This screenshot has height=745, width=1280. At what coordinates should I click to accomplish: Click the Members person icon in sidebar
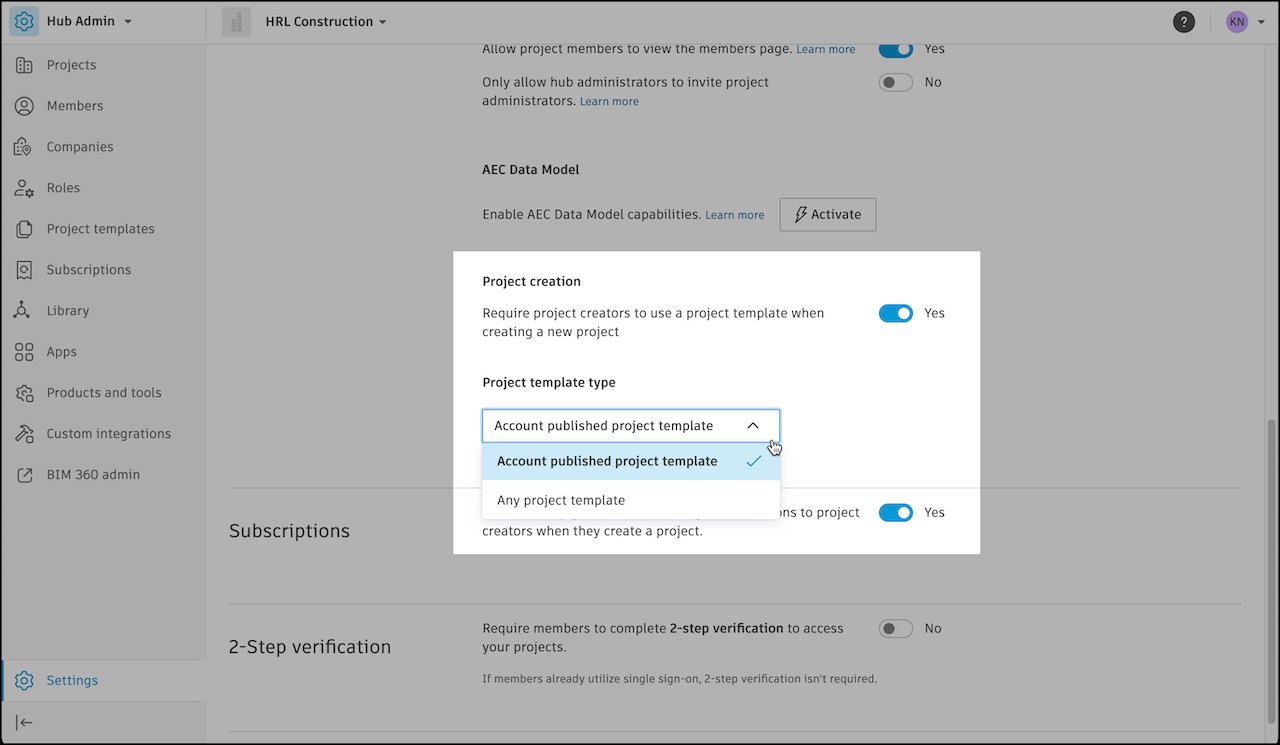pyautogui.click(x=24, y=106)
